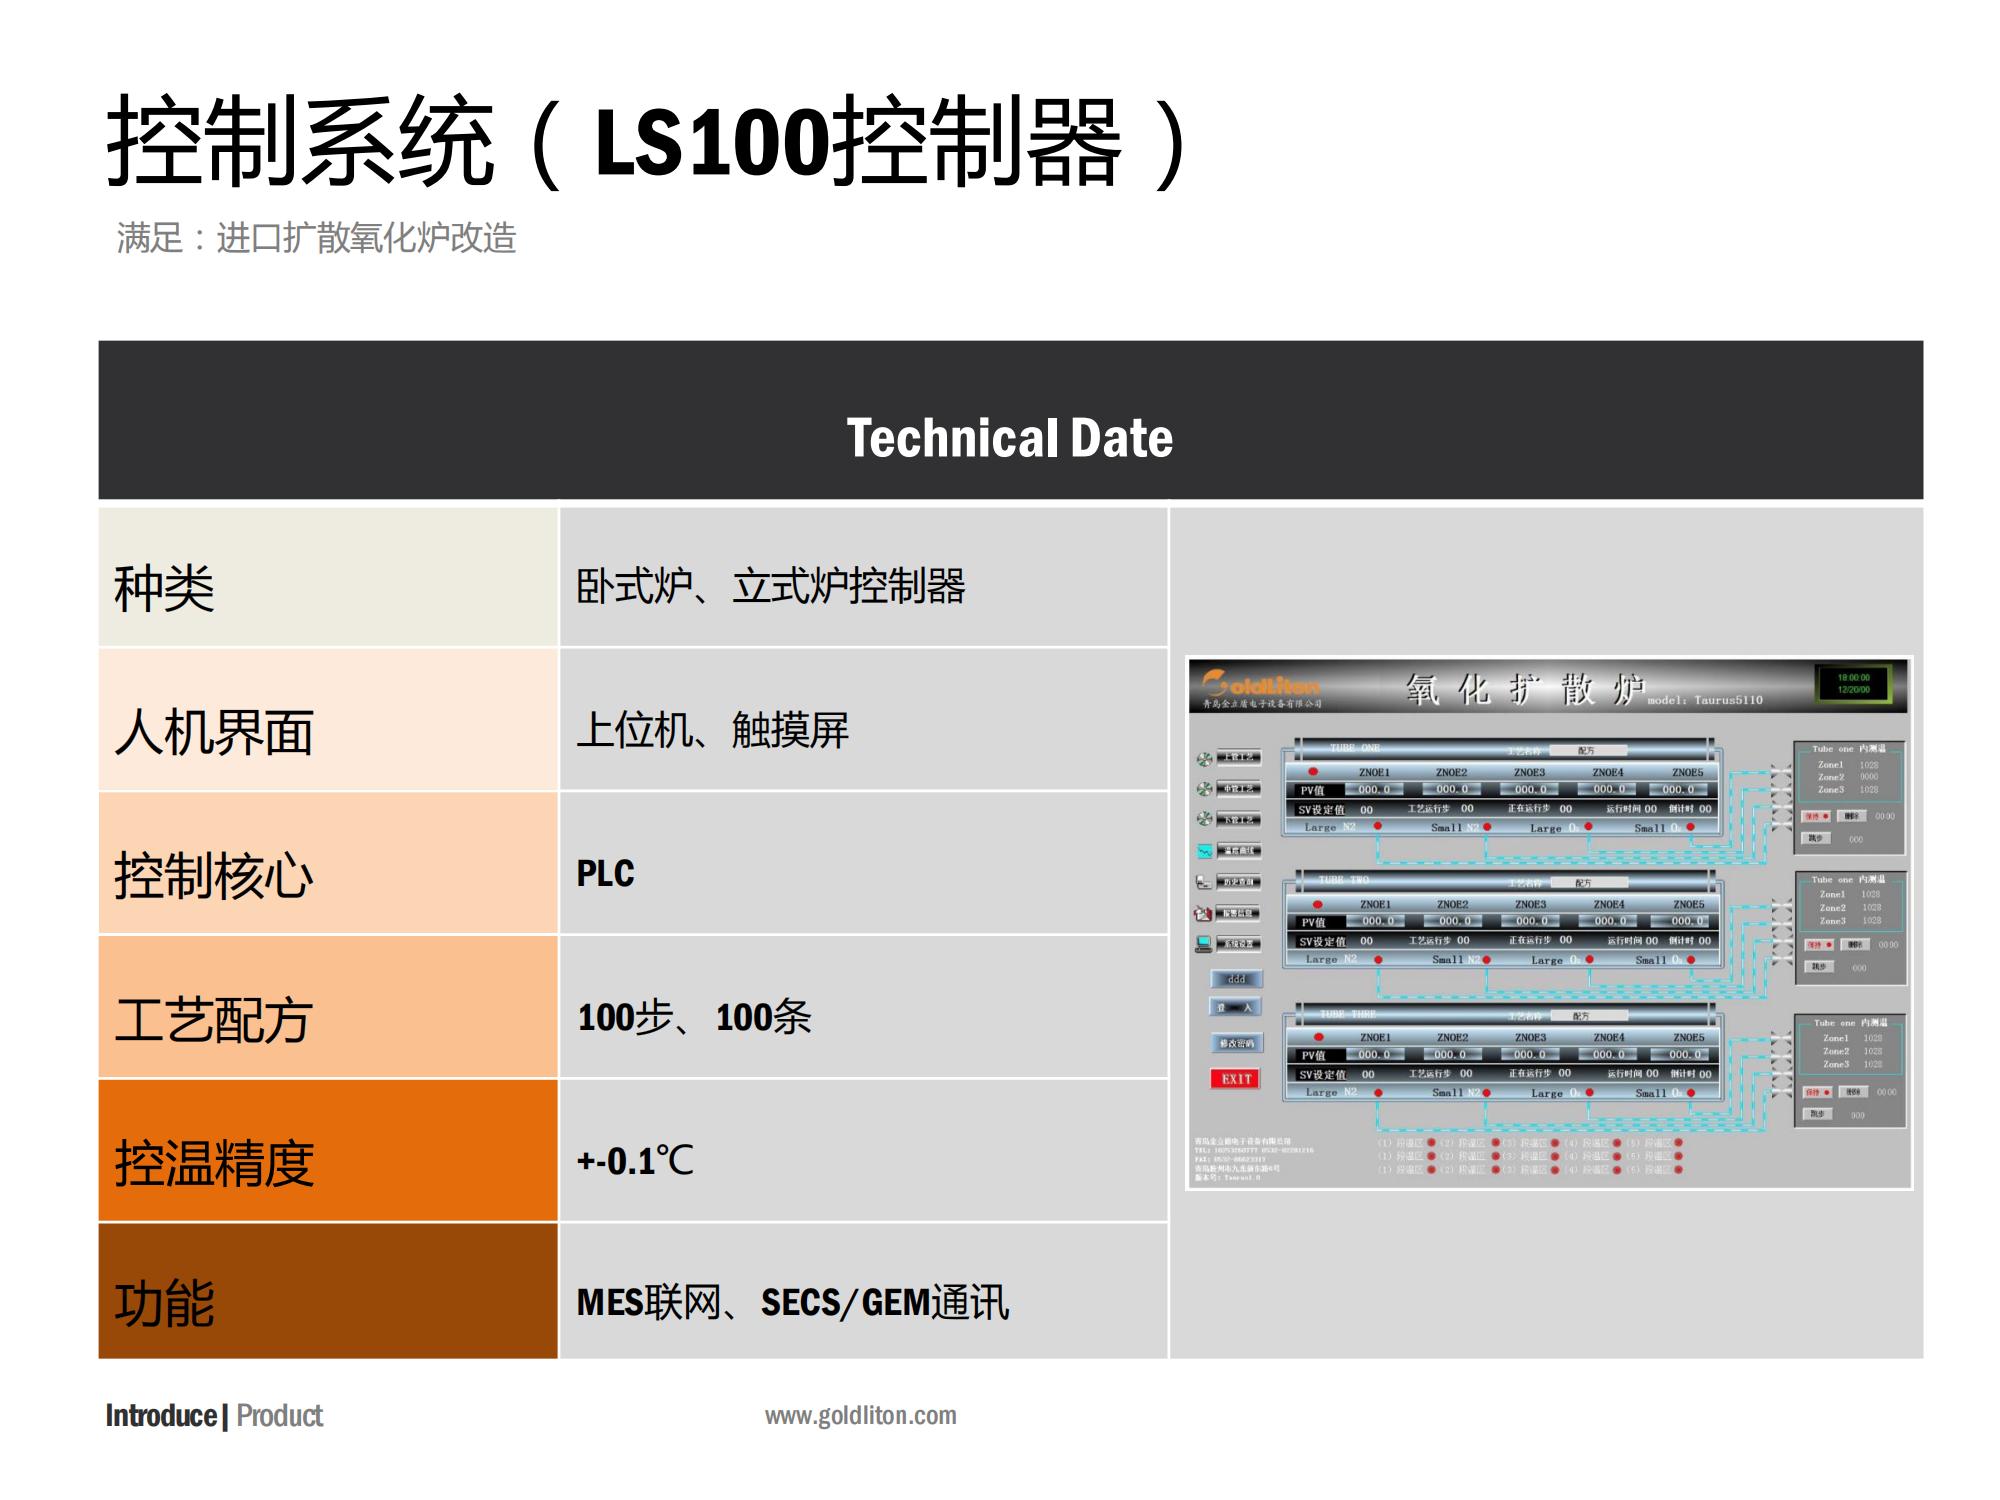Click the temperature curve chart icon
Viewport: 2000px width, 1500px height.
pyautogui.click(x=1205, y=851)
